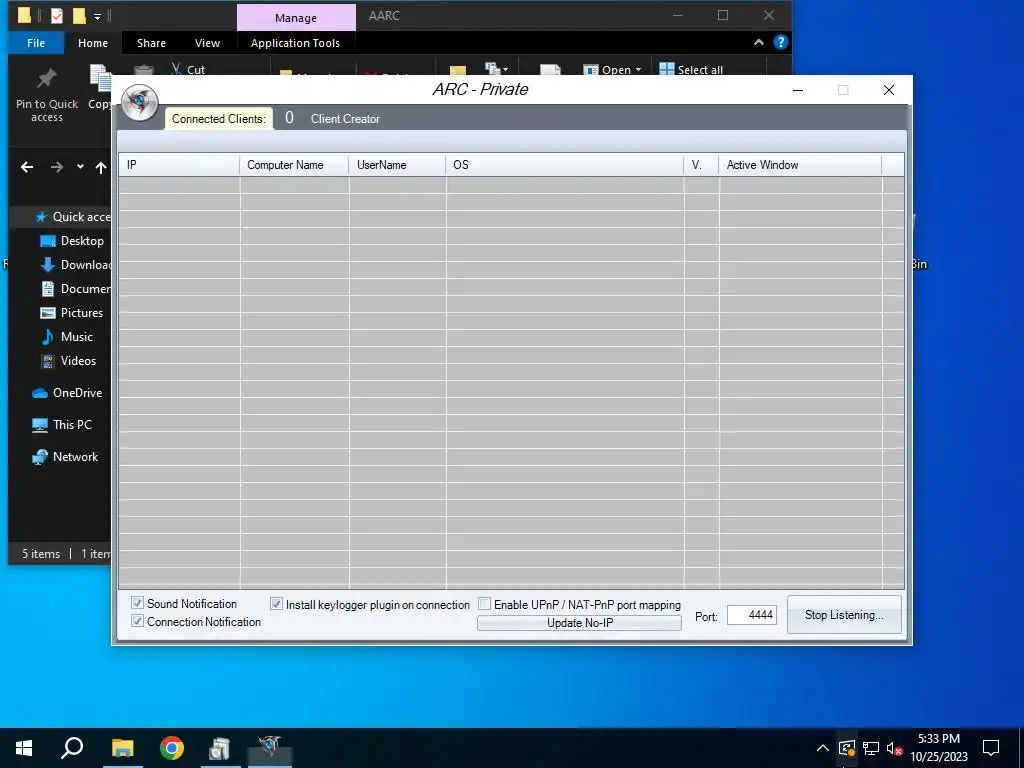
Task: Go back using the Explorer back arrow
Action: [27, 167]
